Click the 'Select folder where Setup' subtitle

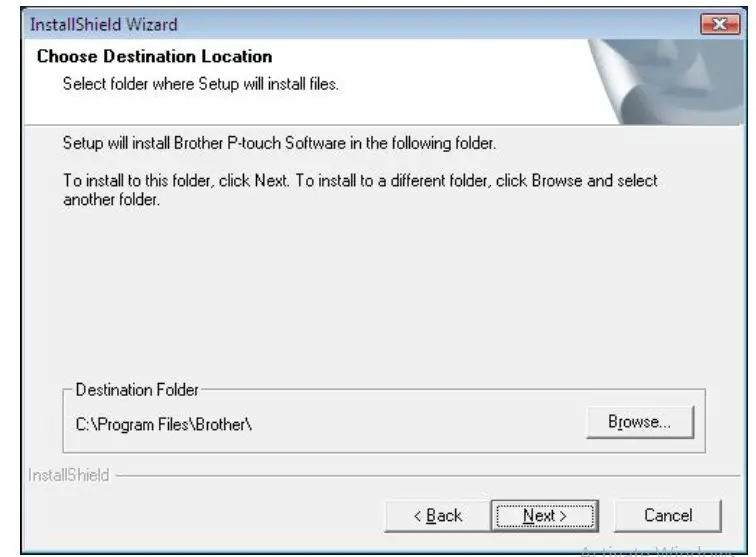tap(201, 84)
